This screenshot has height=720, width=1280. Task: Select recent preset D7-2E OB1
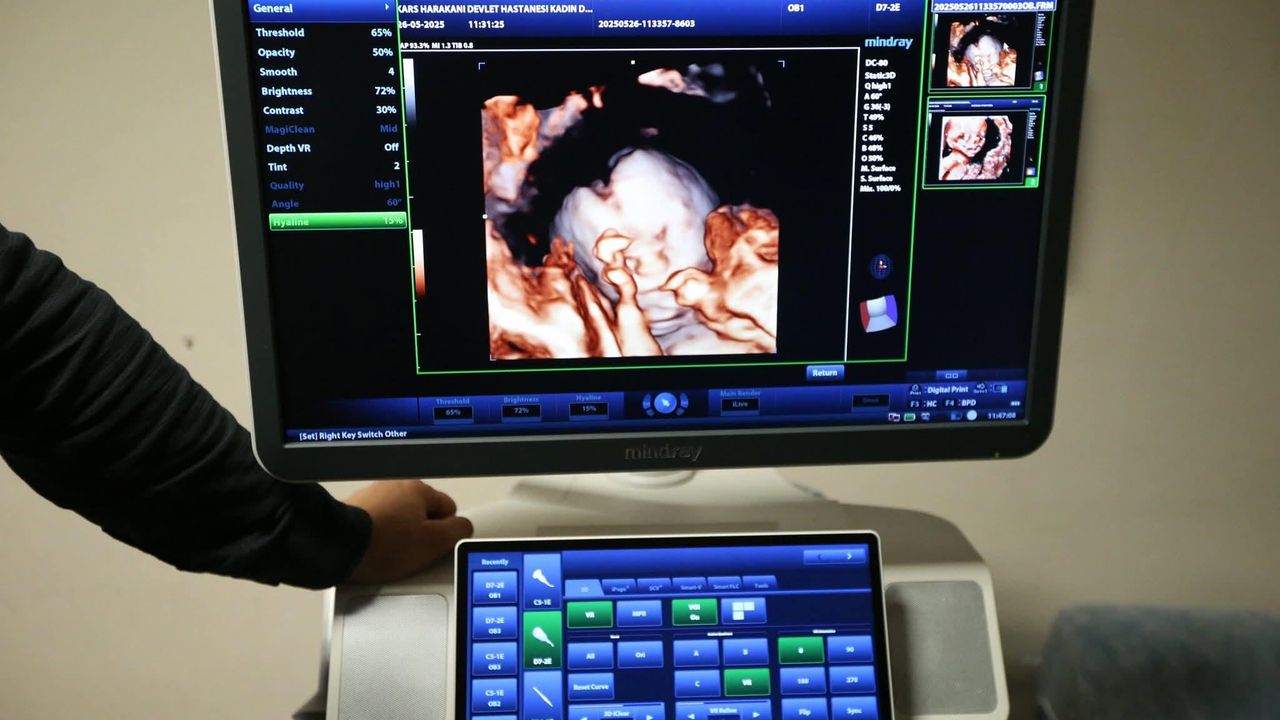pos(495,587)
